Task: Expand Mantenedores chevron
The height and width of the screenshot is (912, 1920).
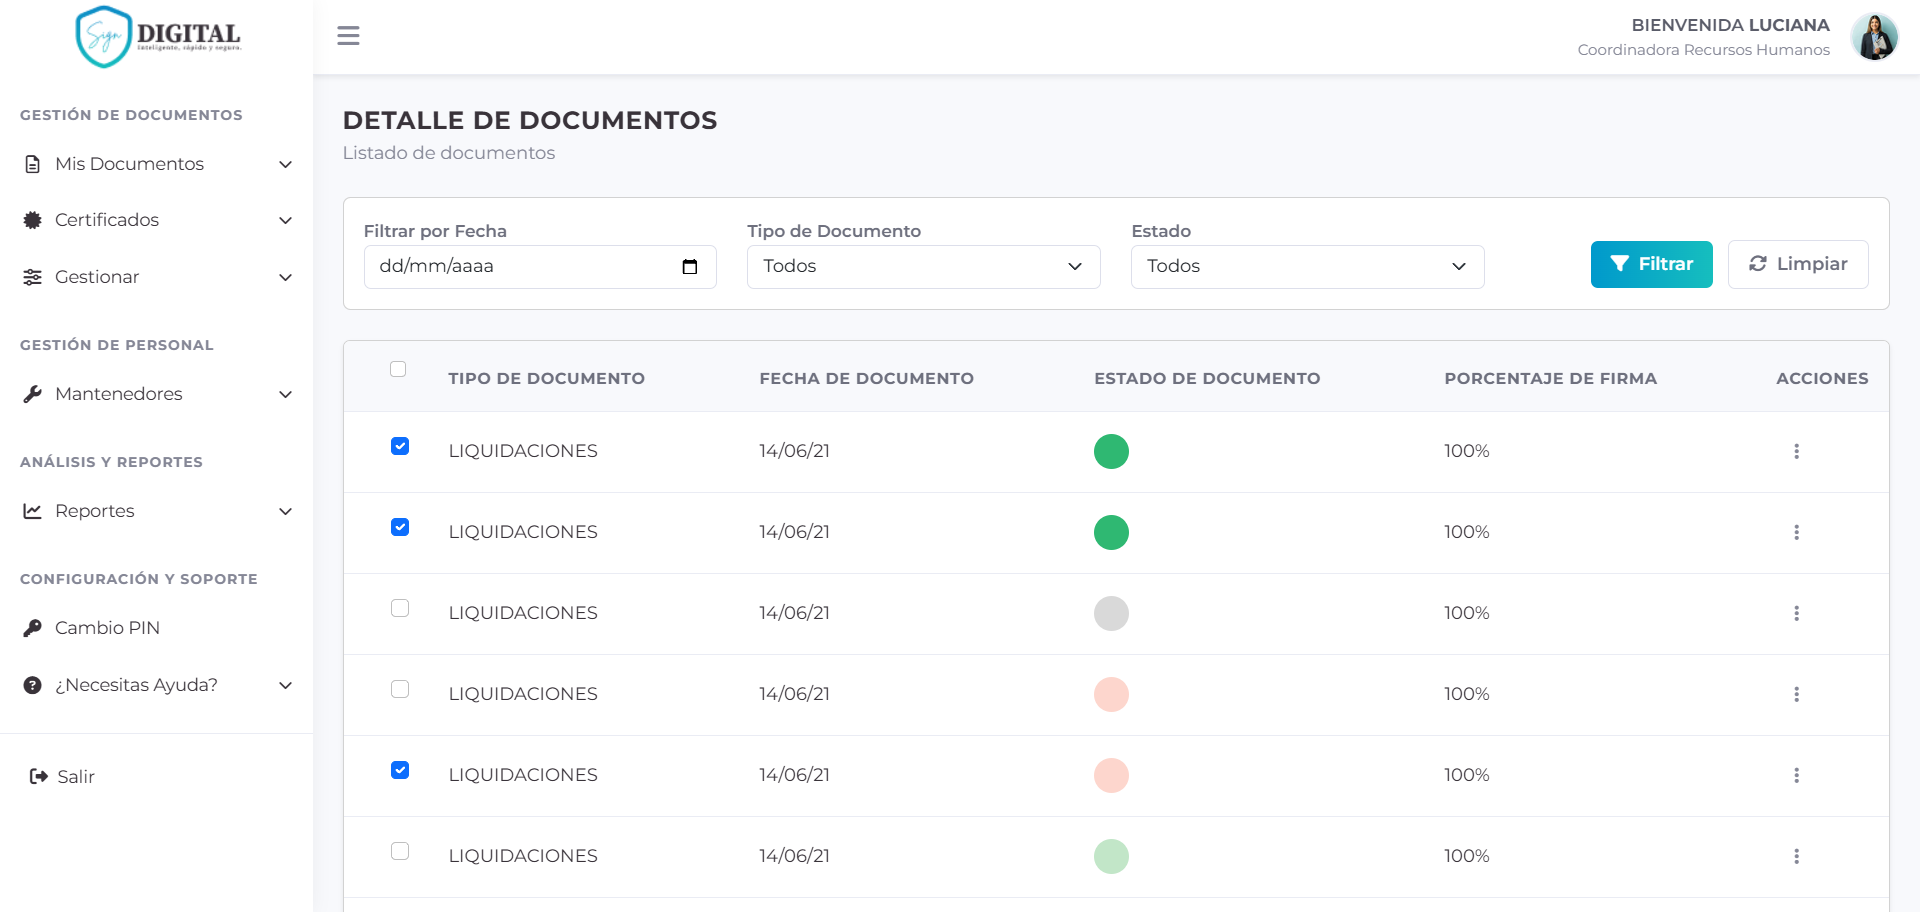Action: tap(285, 394)
